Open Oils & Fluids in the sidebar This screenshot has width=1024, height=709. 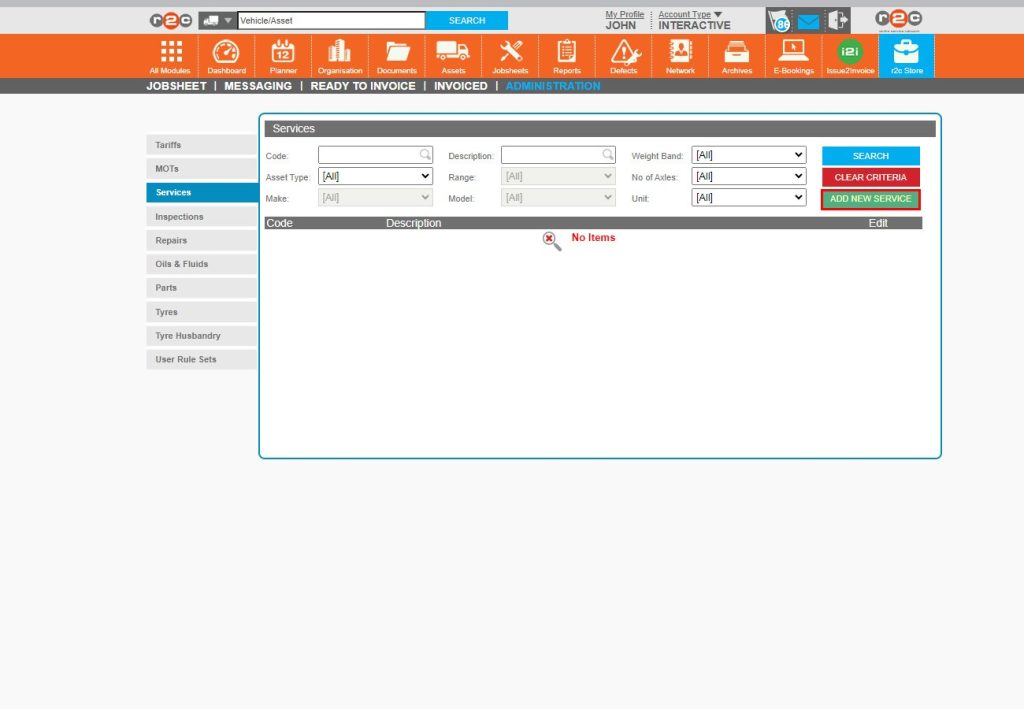click(x=202, y=264)
